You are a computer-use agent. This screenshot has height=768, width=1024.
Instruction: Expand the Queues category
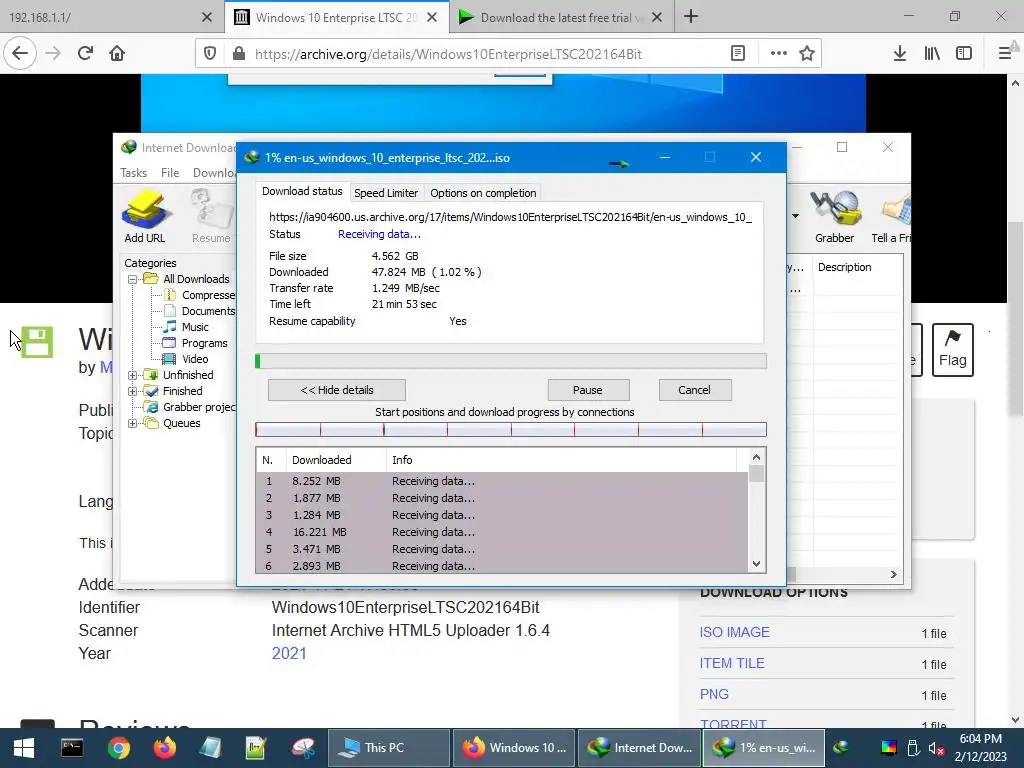tap(133, 423)
